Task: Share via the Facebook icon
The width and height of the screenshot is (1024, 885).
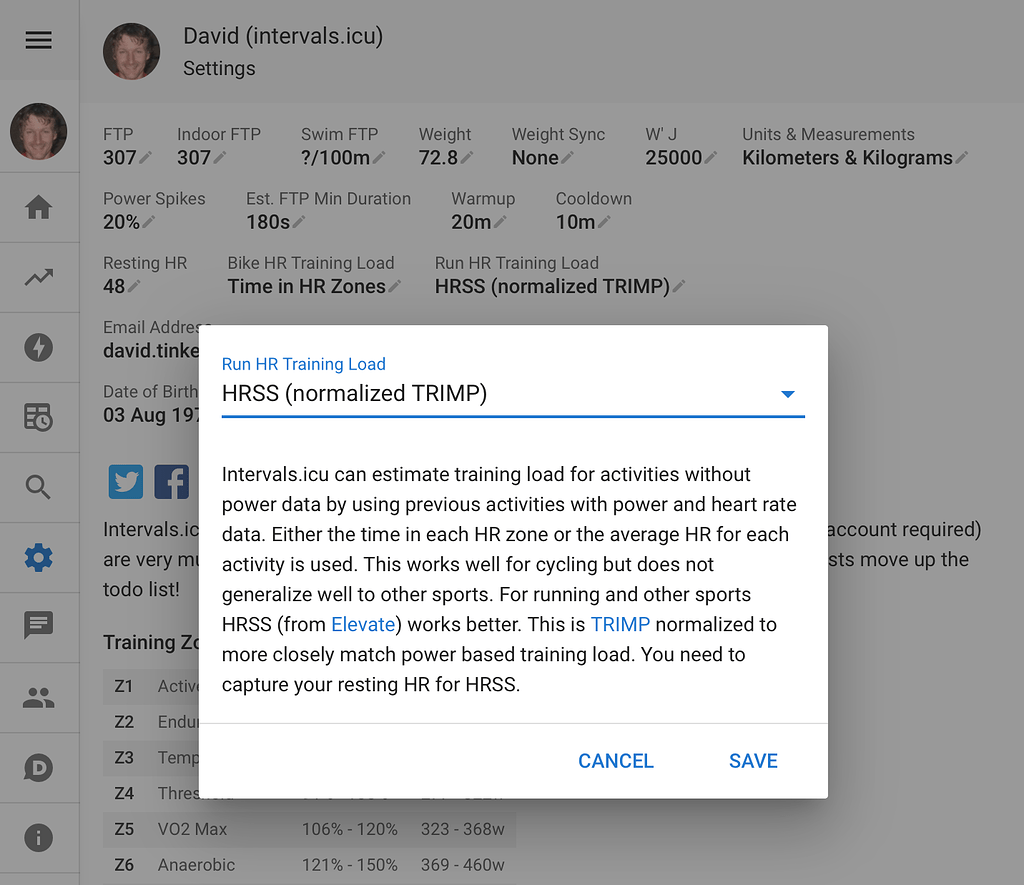Action: pos(171,482)
